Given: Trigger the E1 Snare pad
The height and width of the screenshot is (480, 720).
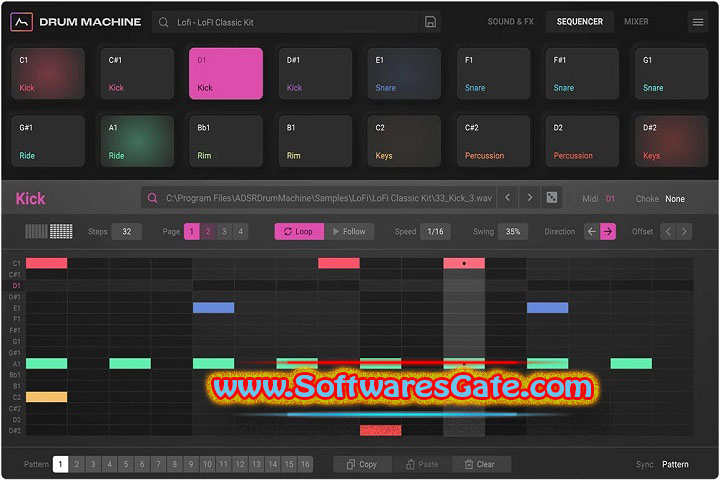Looking at the screenshot, I should (404, 73).
